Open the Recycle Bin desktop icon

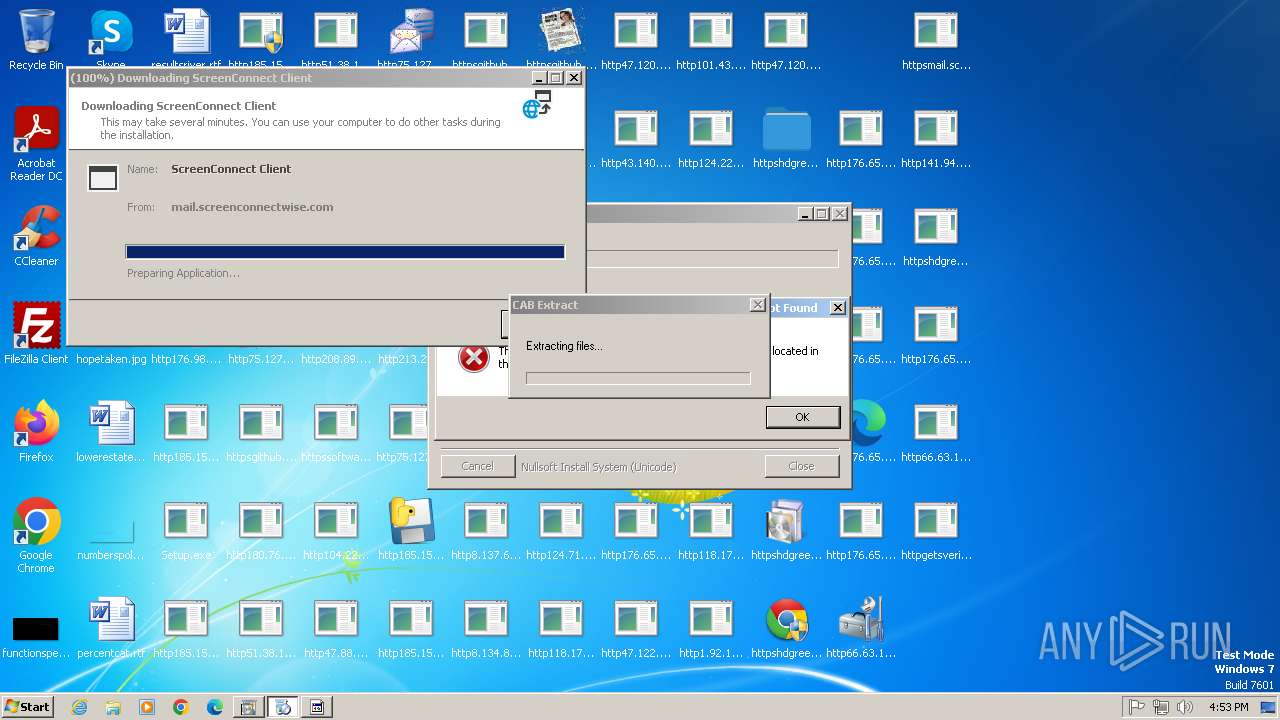[x=36, y=40]
